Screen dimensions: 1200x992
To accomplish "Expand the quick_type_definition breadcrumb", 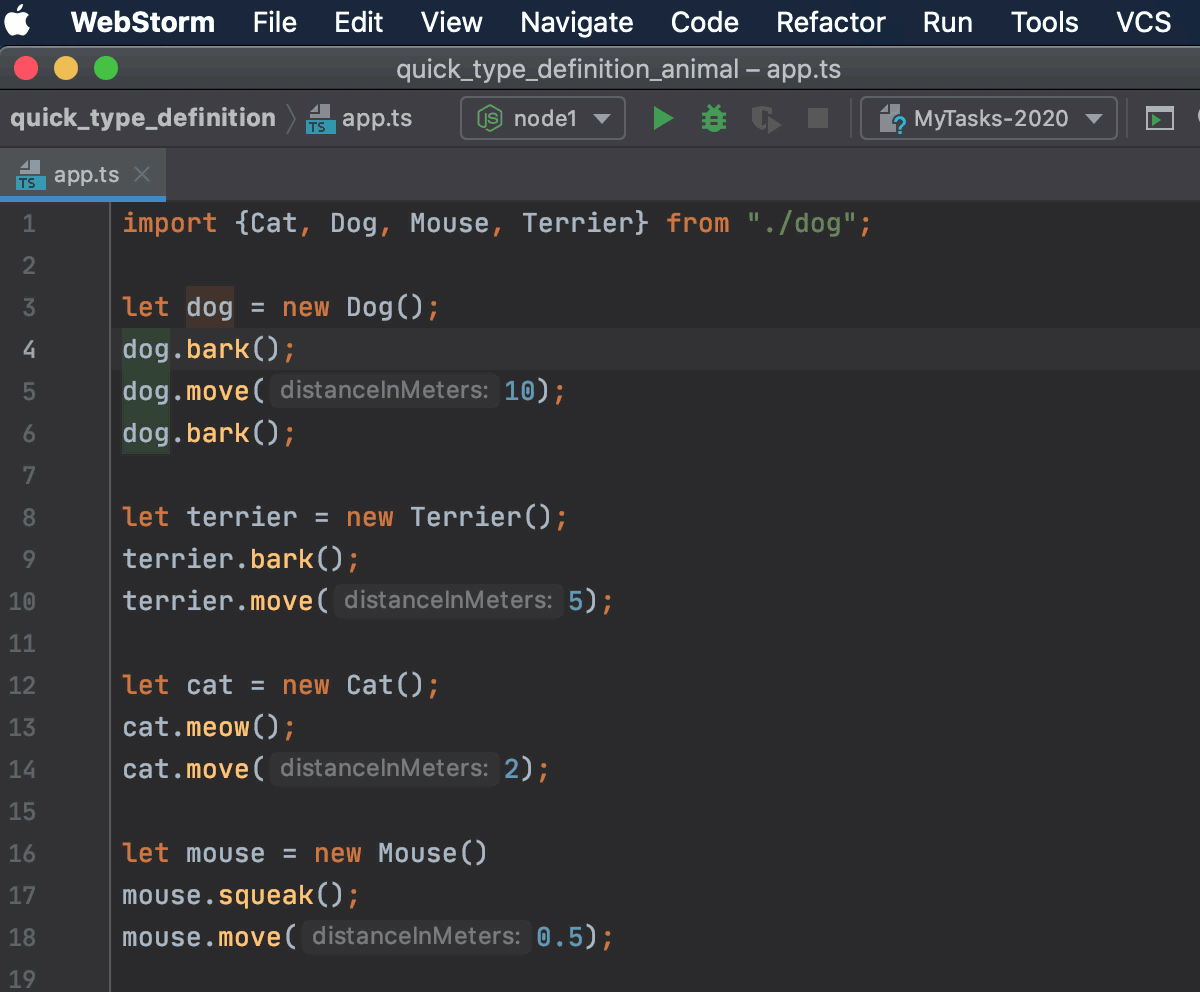I will [141, 117].
